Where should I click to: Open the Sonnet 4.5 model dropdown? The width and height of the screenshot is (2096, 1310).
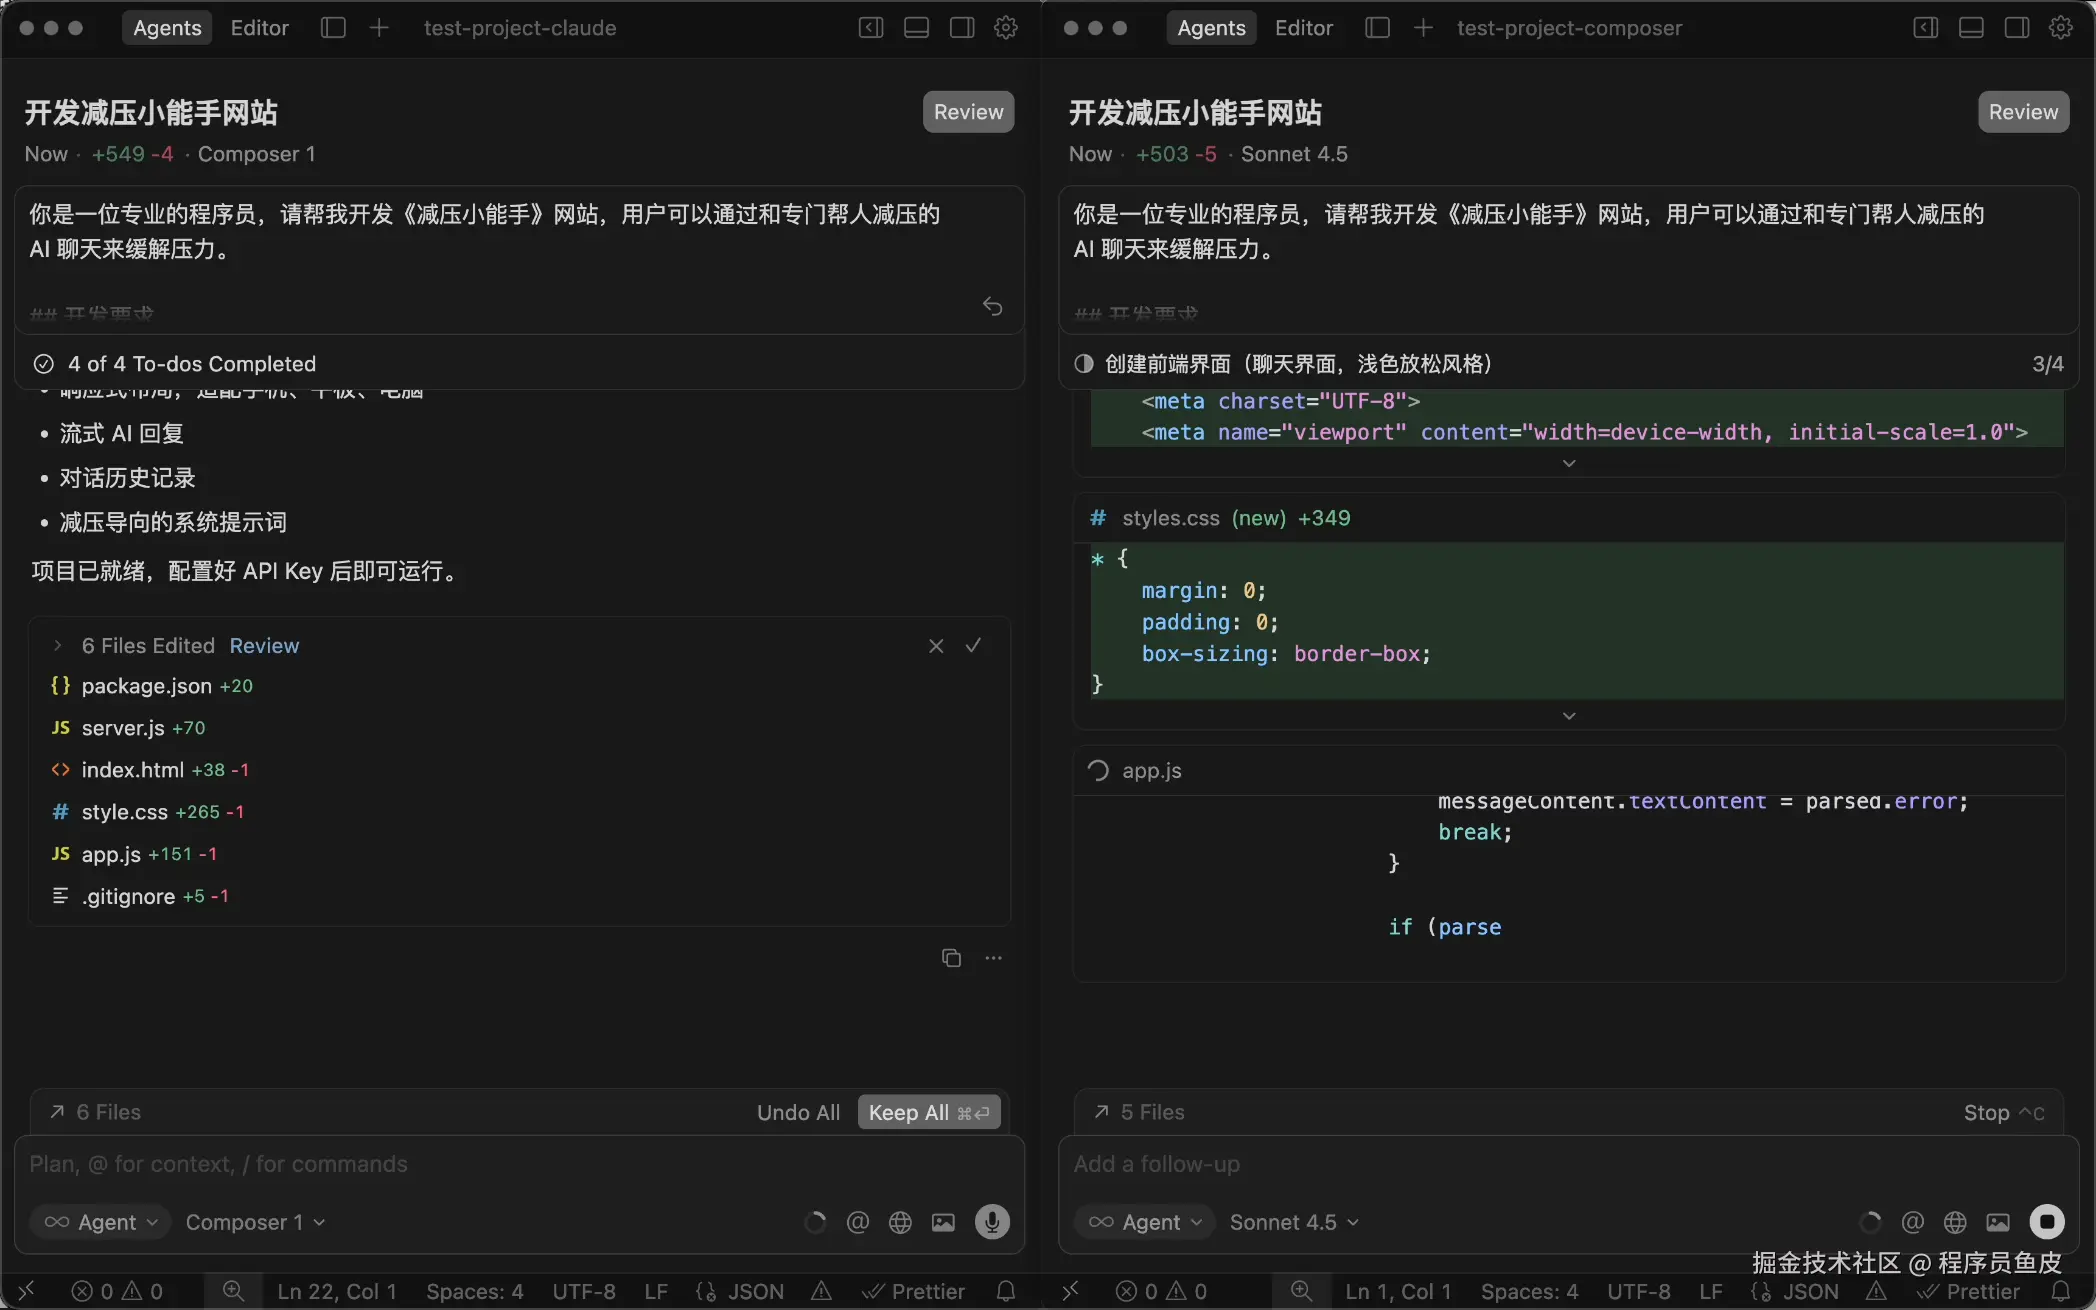(x=1294, y=1222)
